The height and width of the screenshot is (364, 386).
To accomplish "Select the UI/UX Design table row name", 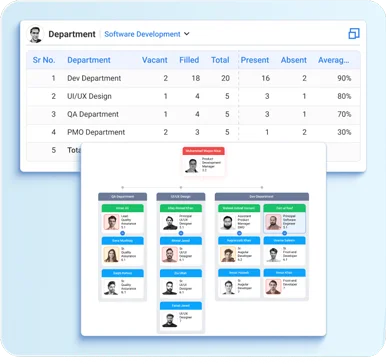I will point(89,96).
